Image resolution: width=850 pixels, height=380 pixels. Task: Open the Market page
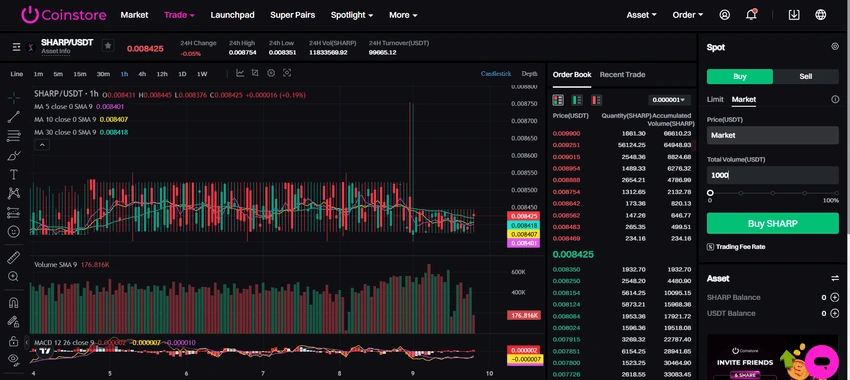134,15
